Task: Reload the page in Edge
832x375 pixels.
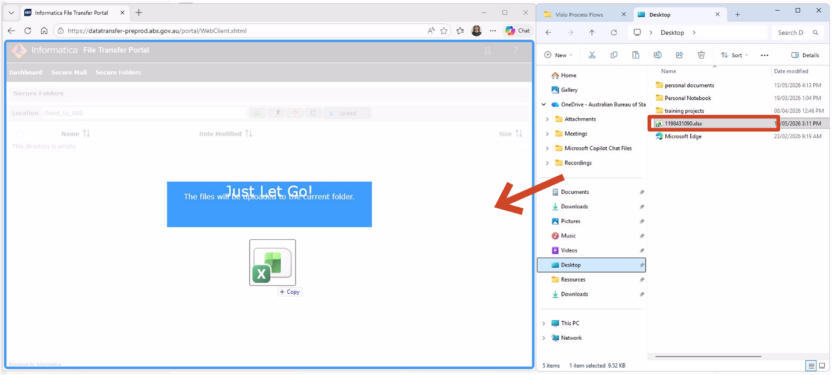Action: (28, 31)
